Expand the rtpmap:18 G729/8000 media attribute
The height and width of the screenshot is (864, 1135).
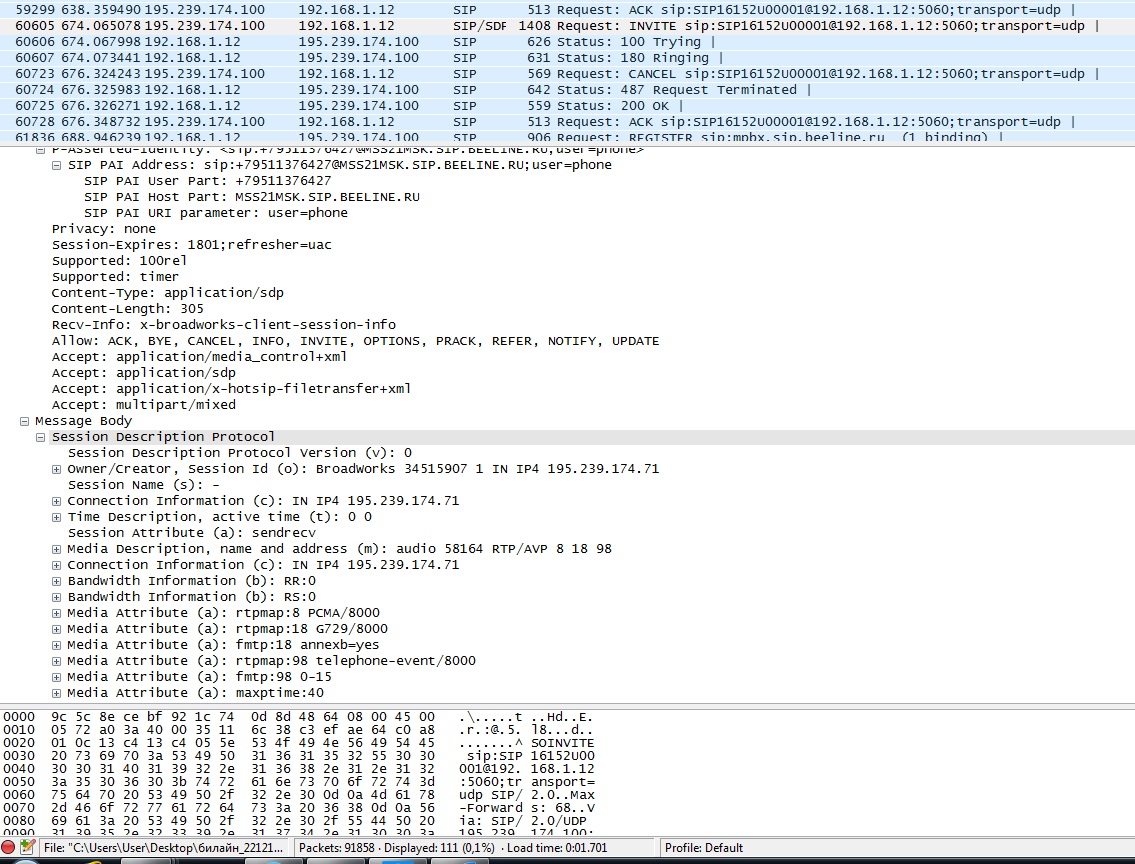point(57,629)
